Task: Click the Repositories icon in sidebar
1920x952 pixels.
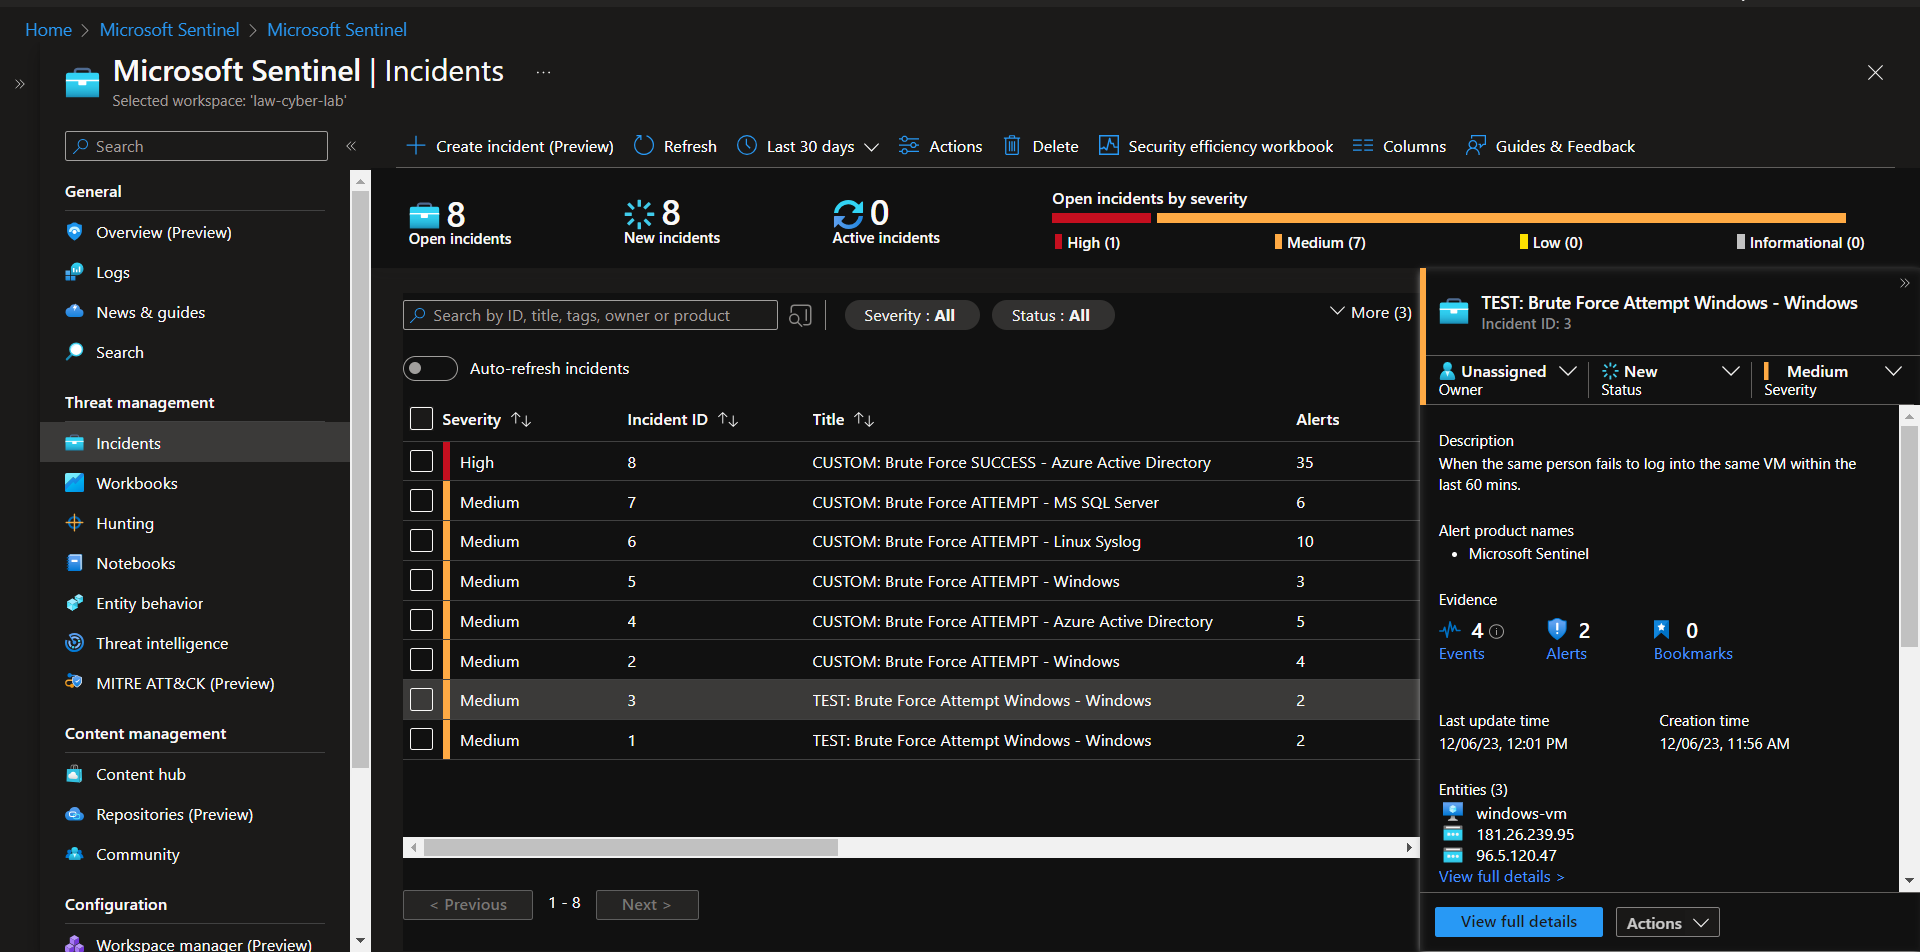Action: pyautogui.click(x=74, y=814)
